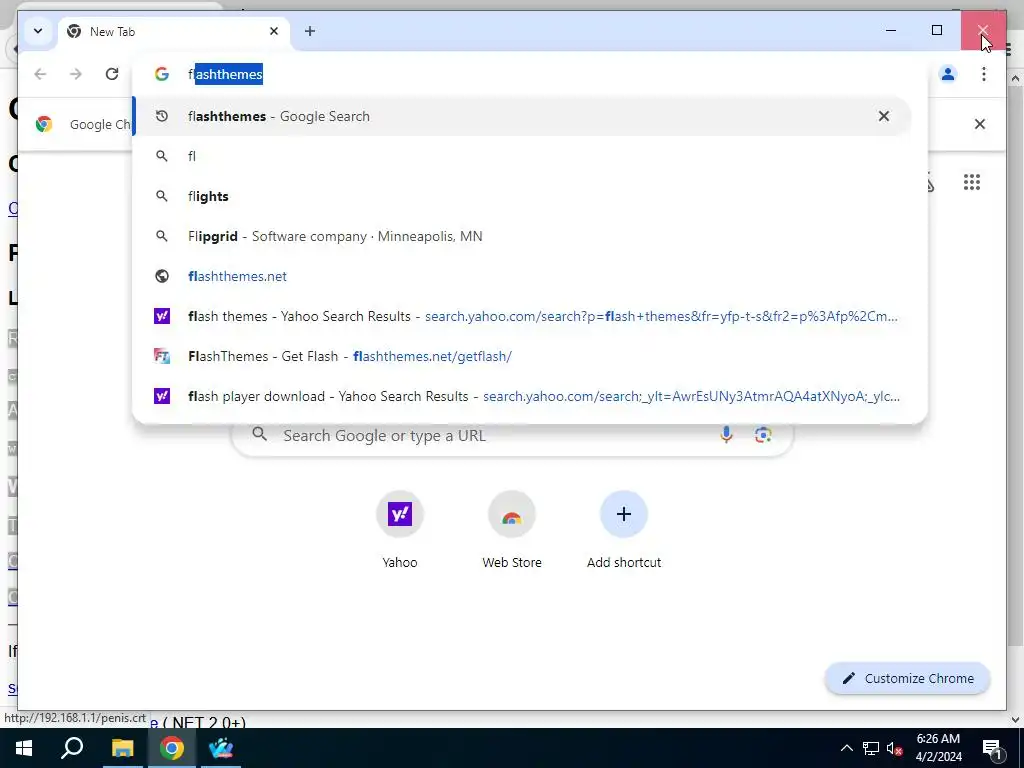Viewport: 1024px width, 768px height.
Task: Open a new tab with plus button
Action: 310,31
